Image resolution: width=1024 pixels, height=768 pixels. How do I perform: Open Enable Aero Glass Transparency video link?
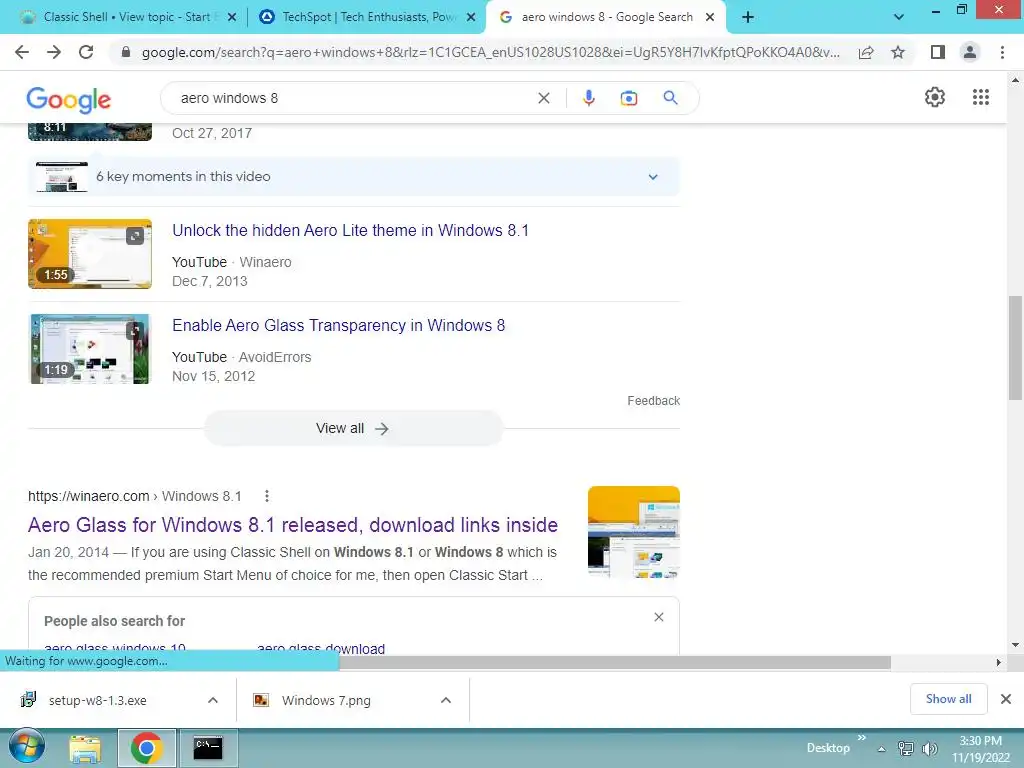pyautogui.click(x=338, y=325)
